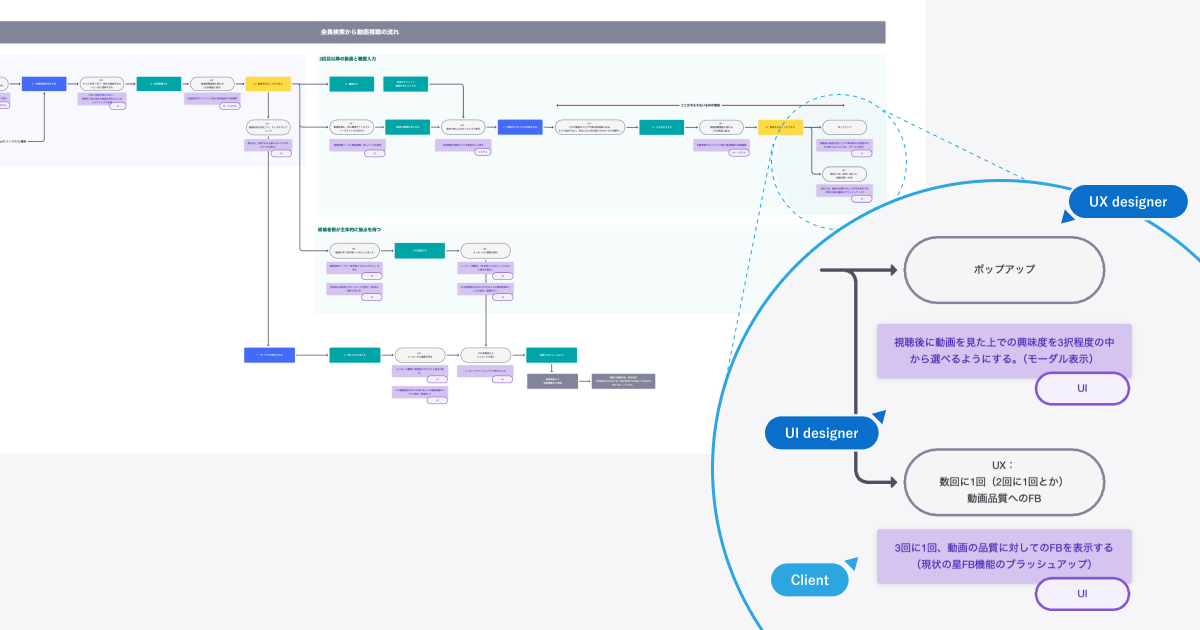Click the UI tag under the 興味度 note
Image resolution: width=1200 pixels, height=630 pixels.
(1082, 388)
